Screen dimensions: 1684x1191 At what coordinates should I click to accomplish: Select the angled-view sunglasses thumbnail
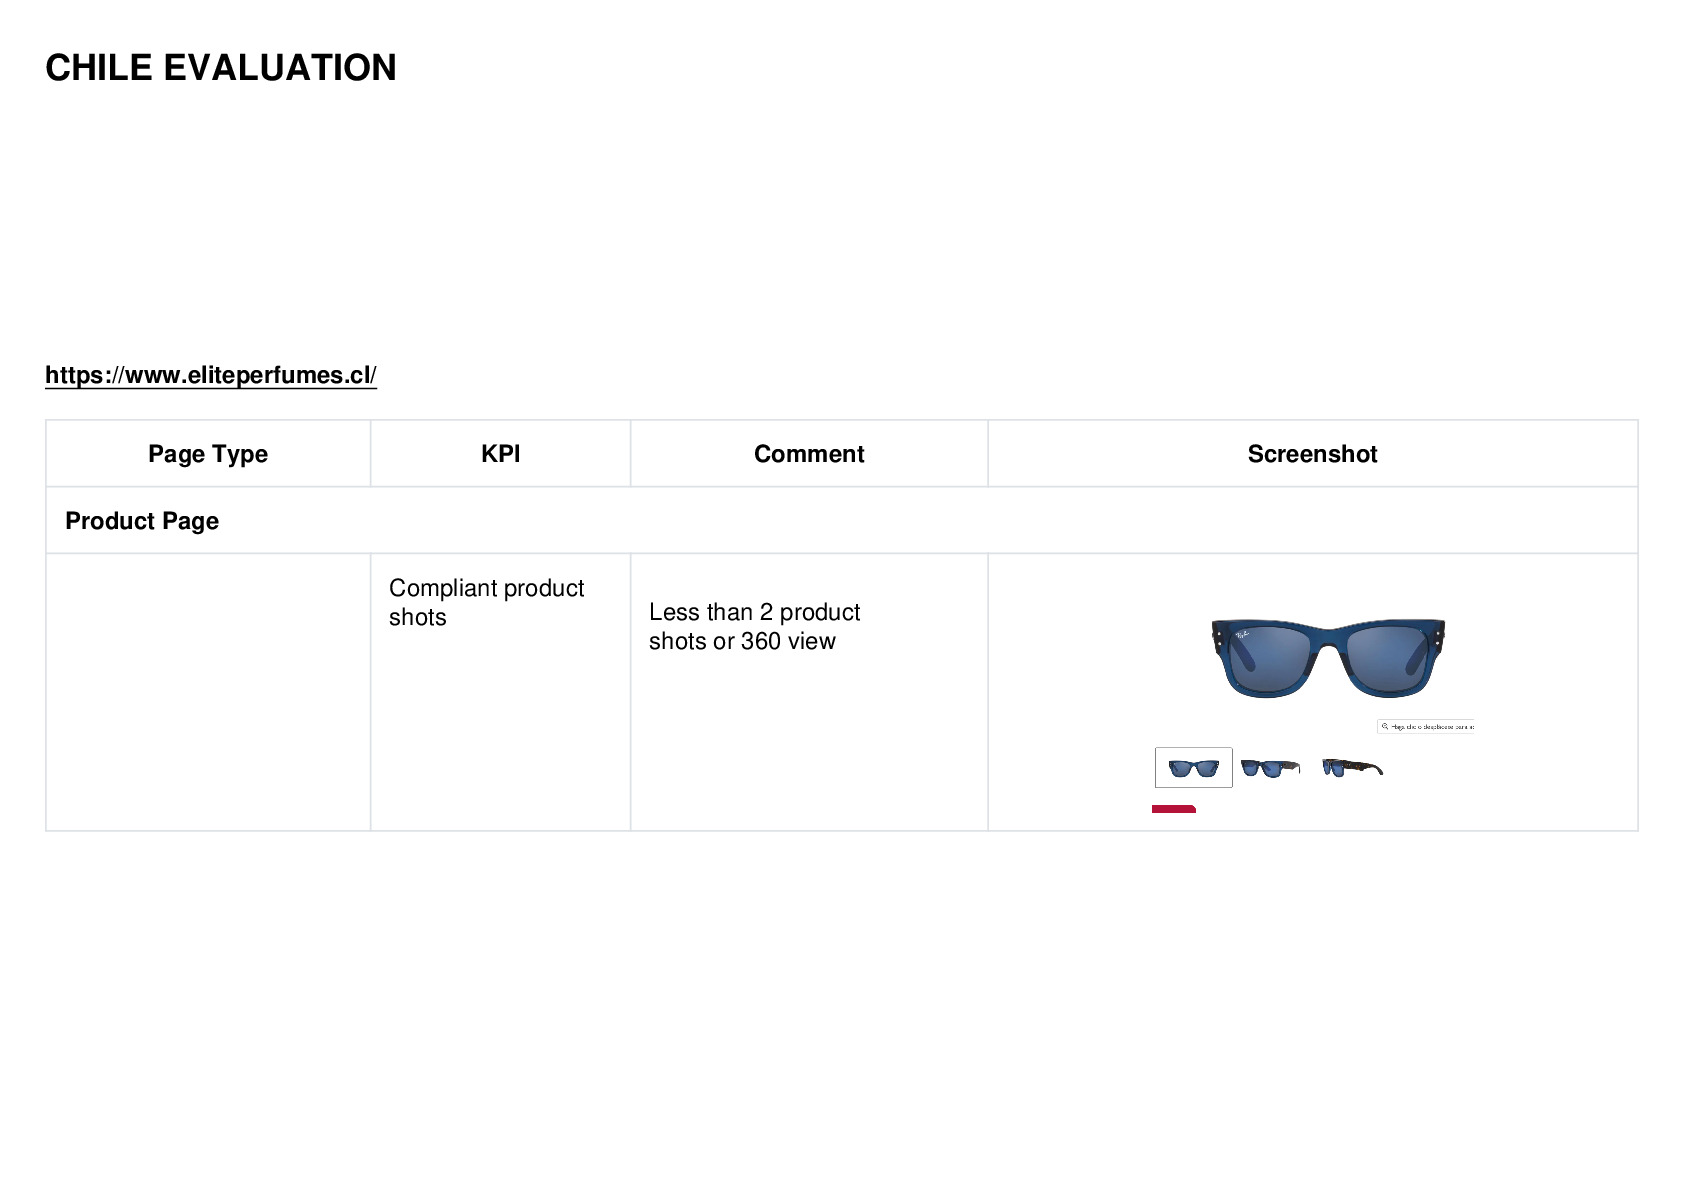pos(1270,768)
